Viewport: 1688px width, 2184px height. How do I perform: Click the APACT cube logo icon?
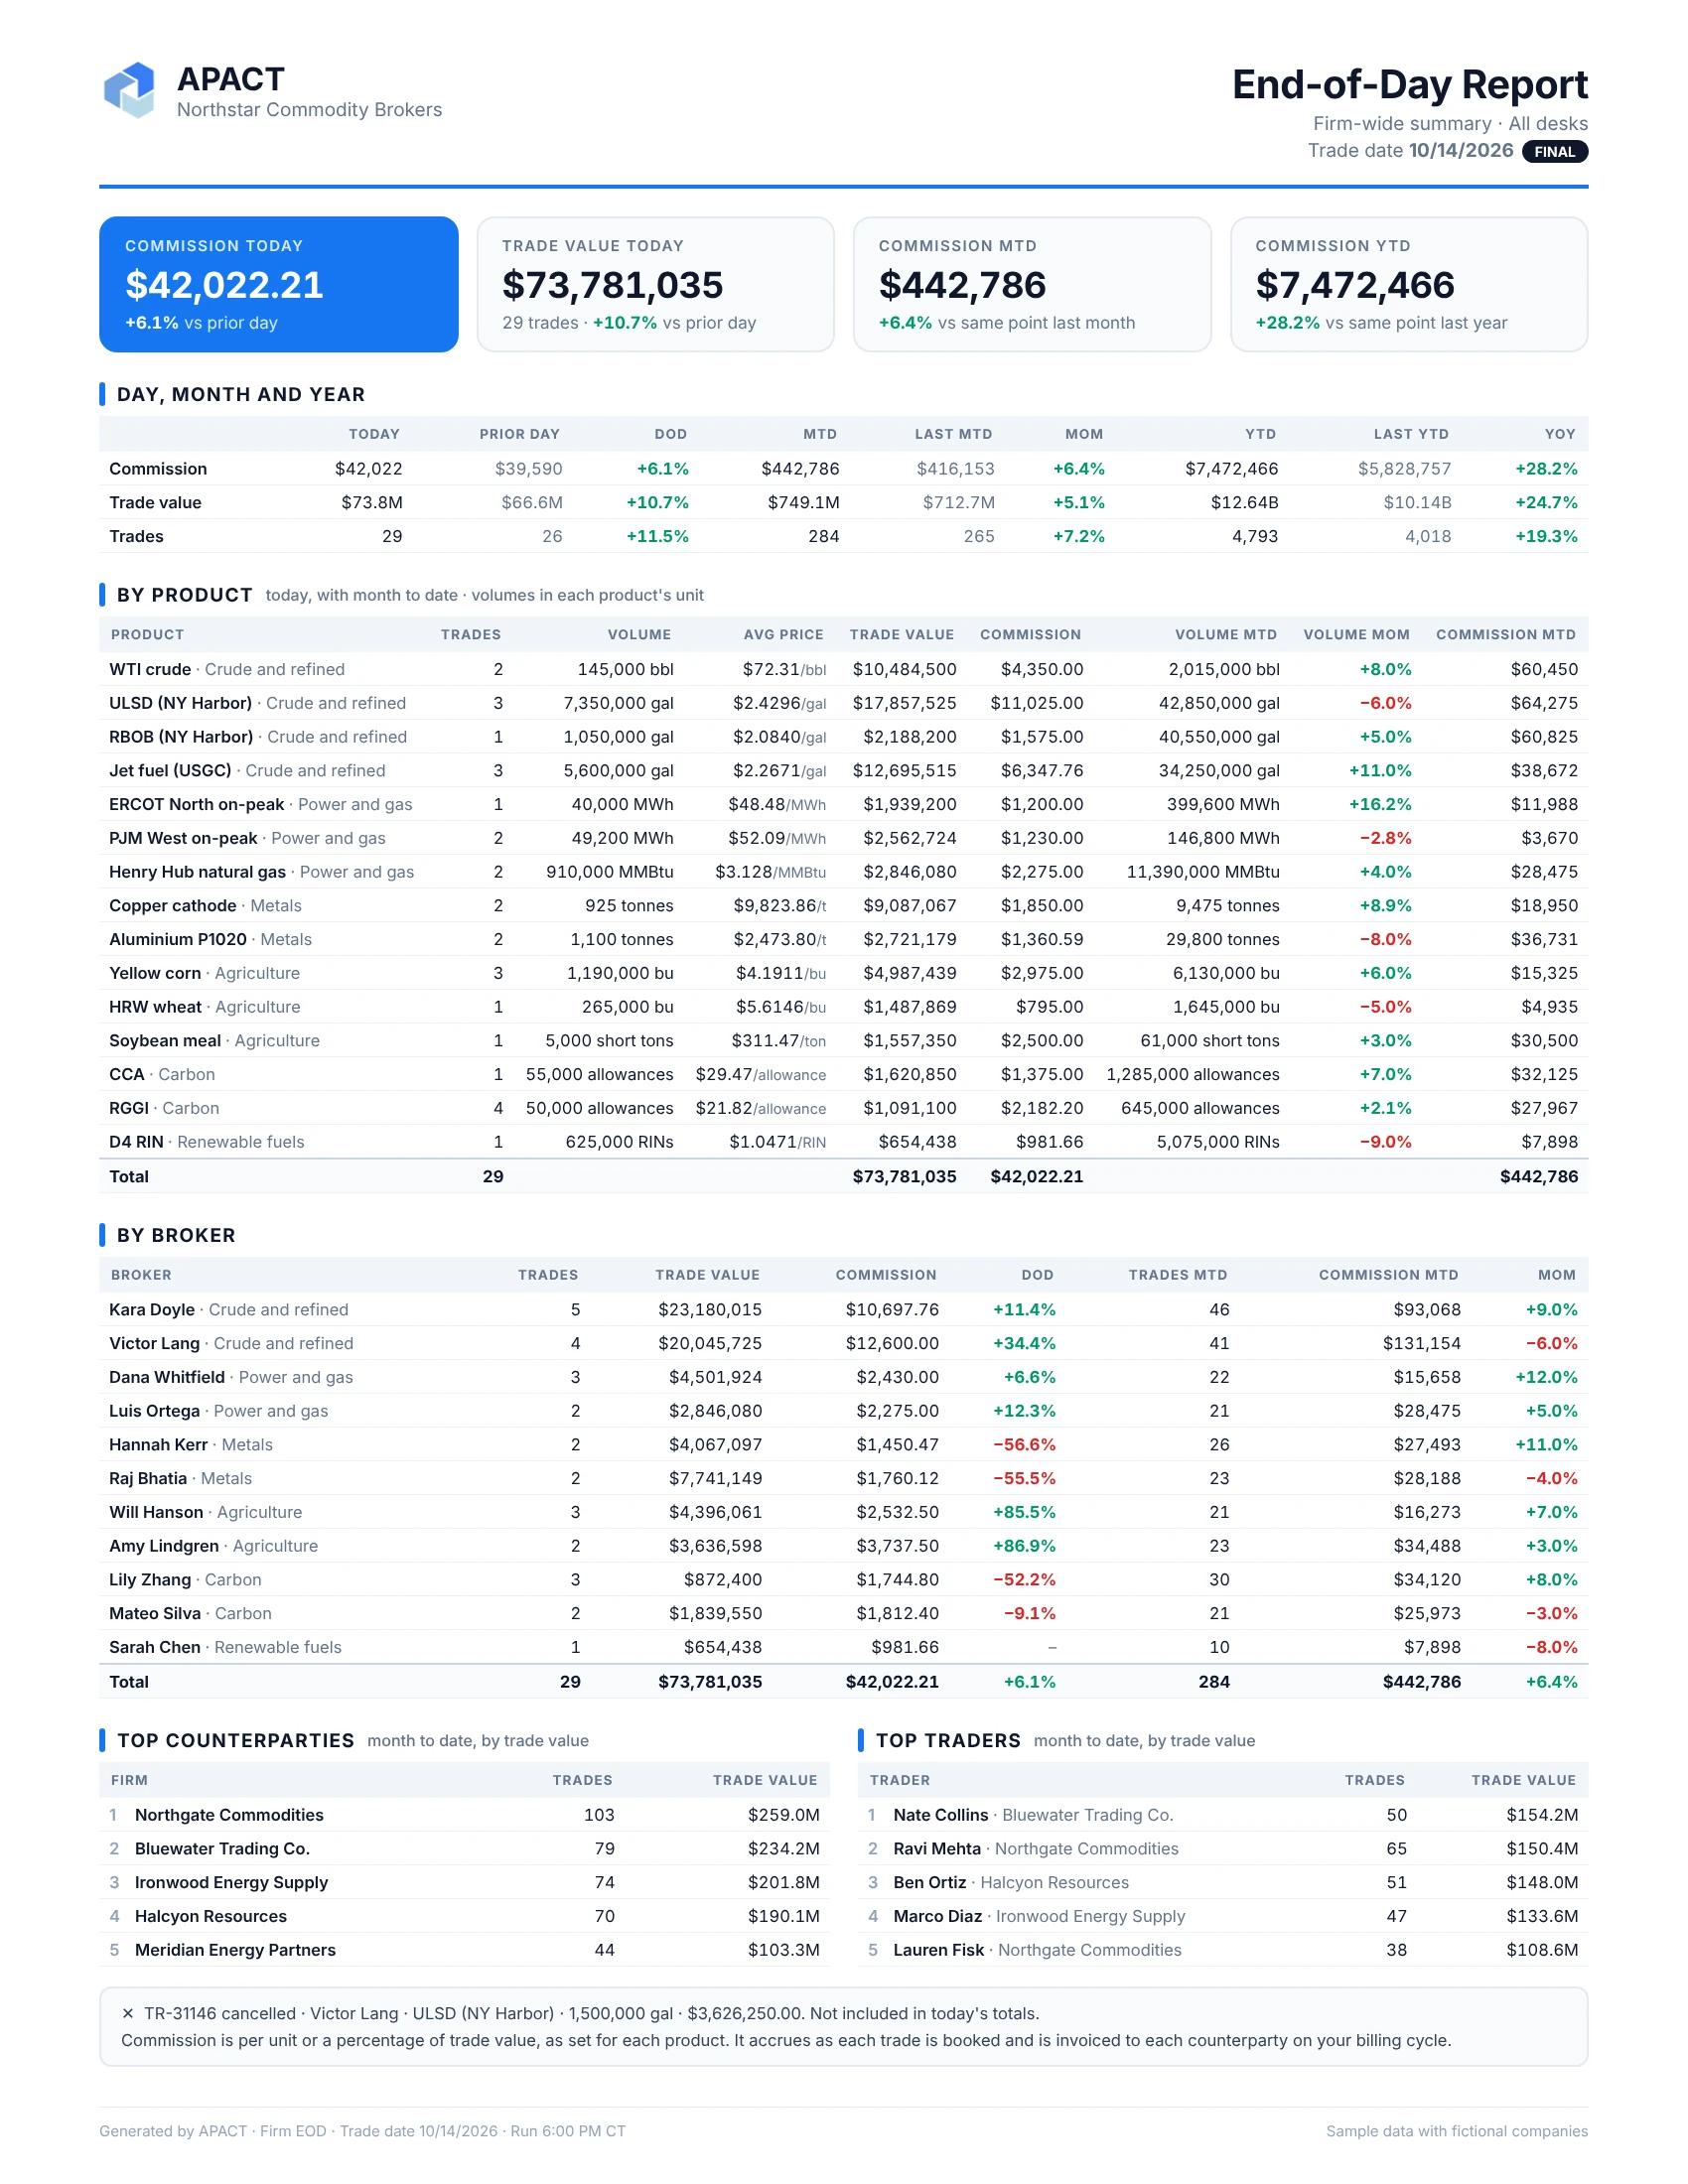(130, 90)
